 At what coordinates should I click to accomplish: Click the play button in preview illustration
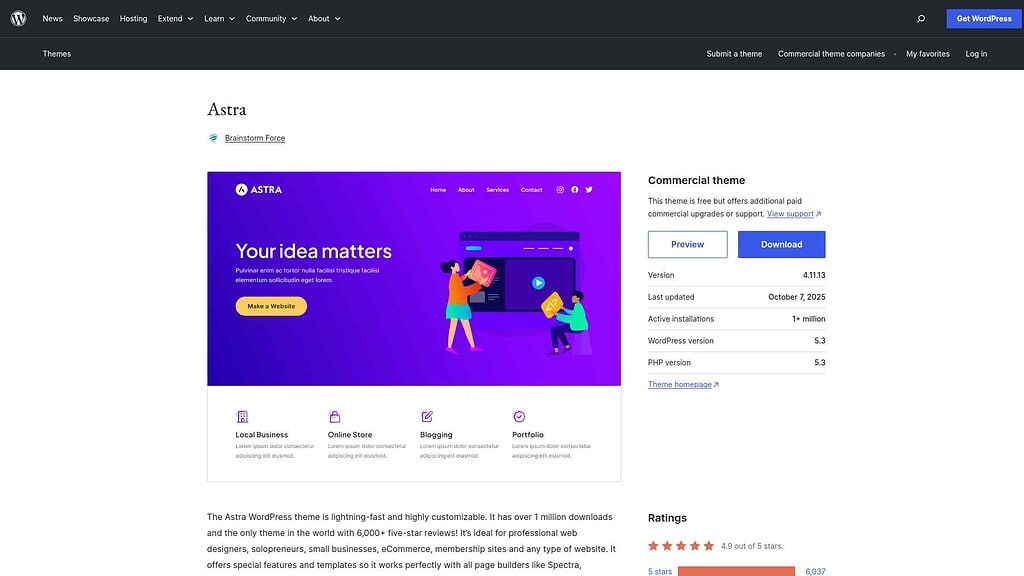click(x=538, y=283)
